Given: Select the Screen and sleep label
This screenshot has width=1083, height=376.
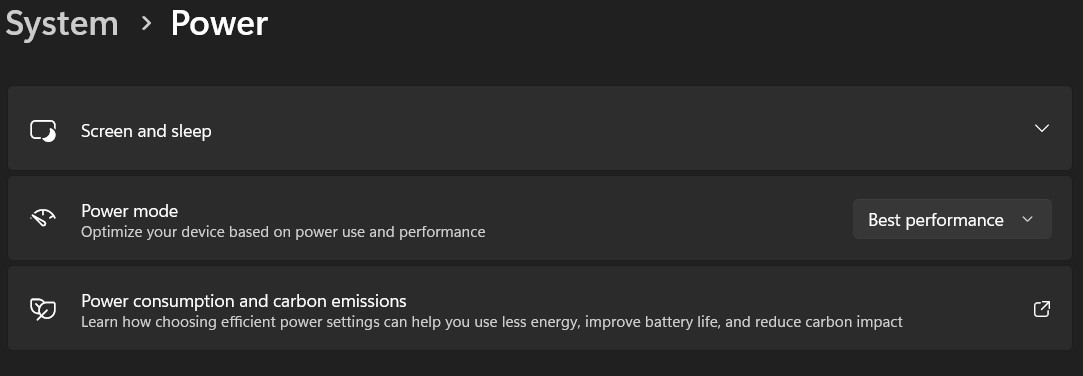Looking at the screenshot, I should tap(146, 131).
